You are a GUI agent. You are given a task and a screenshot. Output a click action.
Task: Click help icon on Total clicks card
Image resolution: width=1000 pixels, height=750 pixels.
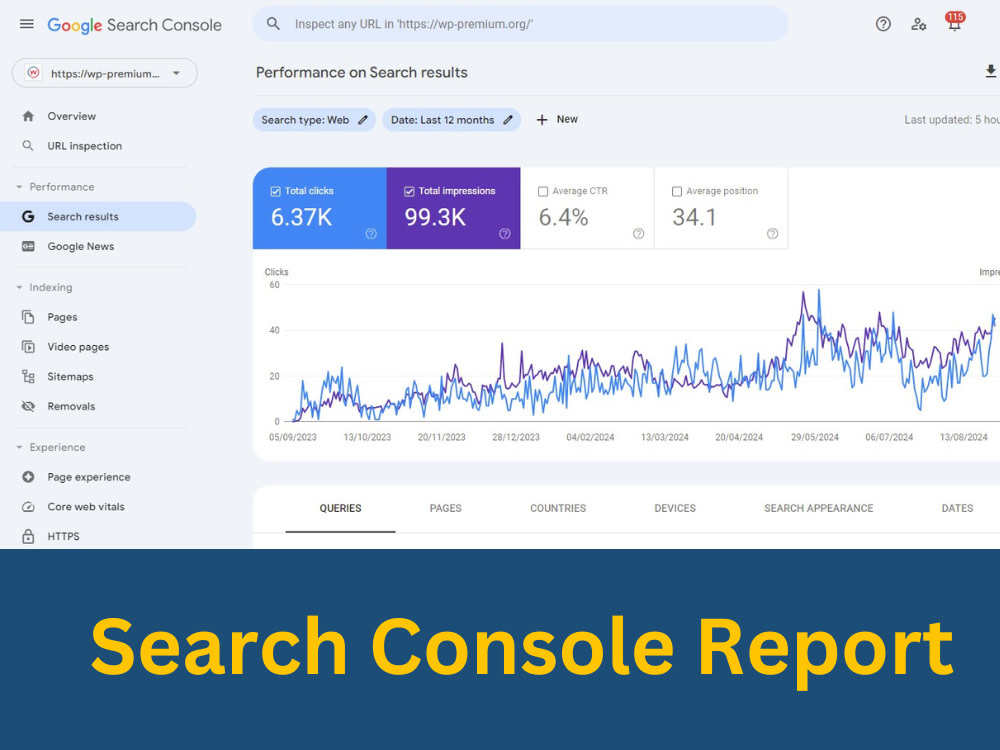[371, 233]
